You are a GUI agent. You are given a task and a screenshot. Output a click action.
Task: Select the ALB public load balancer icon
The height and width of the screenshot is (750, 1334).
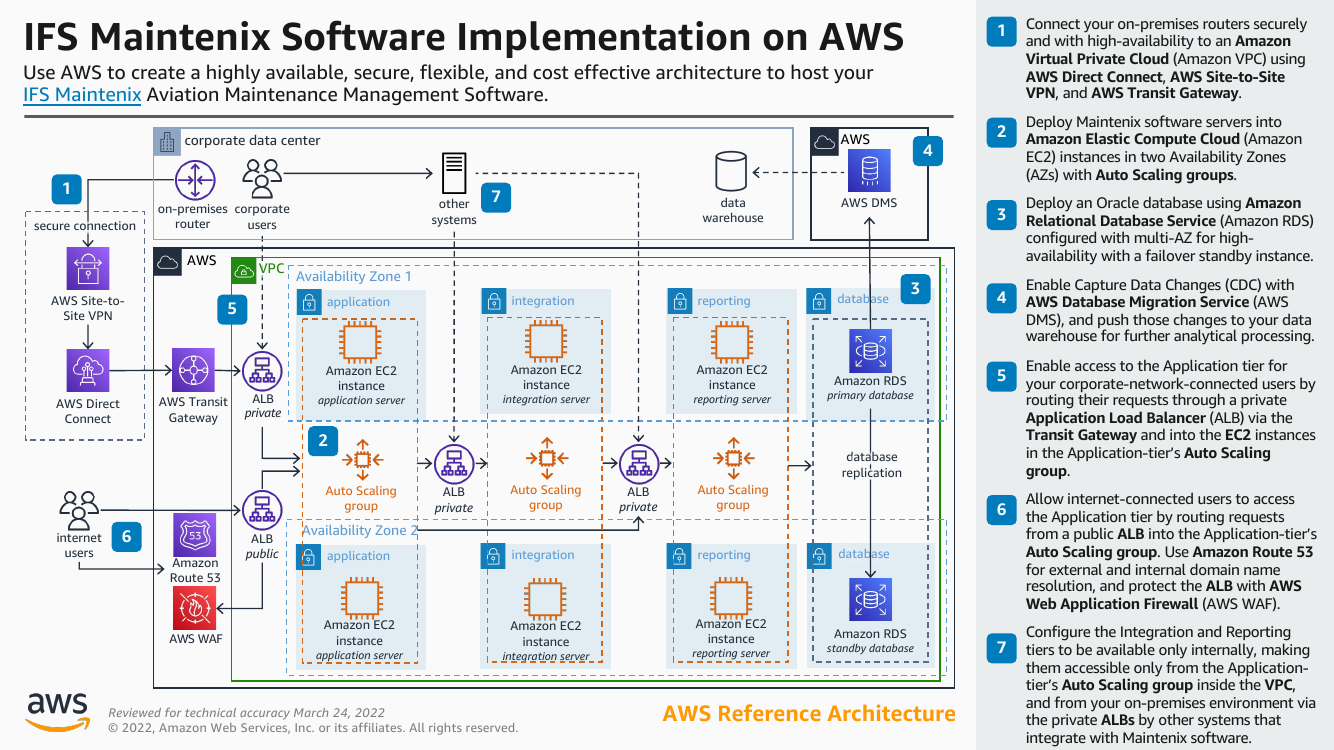pos(262,510)
